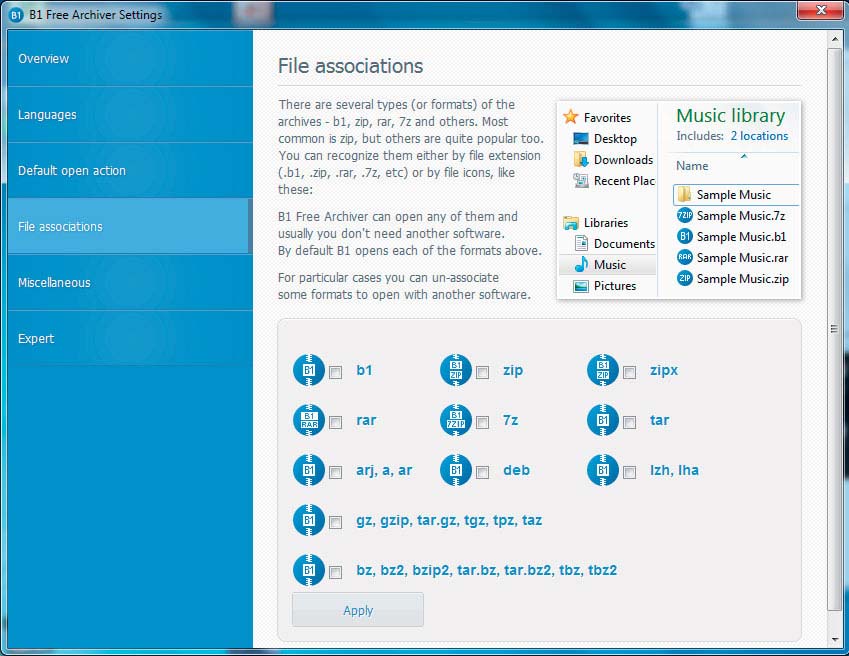Click the Sample Music.7z file icon
The width and height of the screenshot is (849, 656).
pyautogui.click(x=684, y=215)
